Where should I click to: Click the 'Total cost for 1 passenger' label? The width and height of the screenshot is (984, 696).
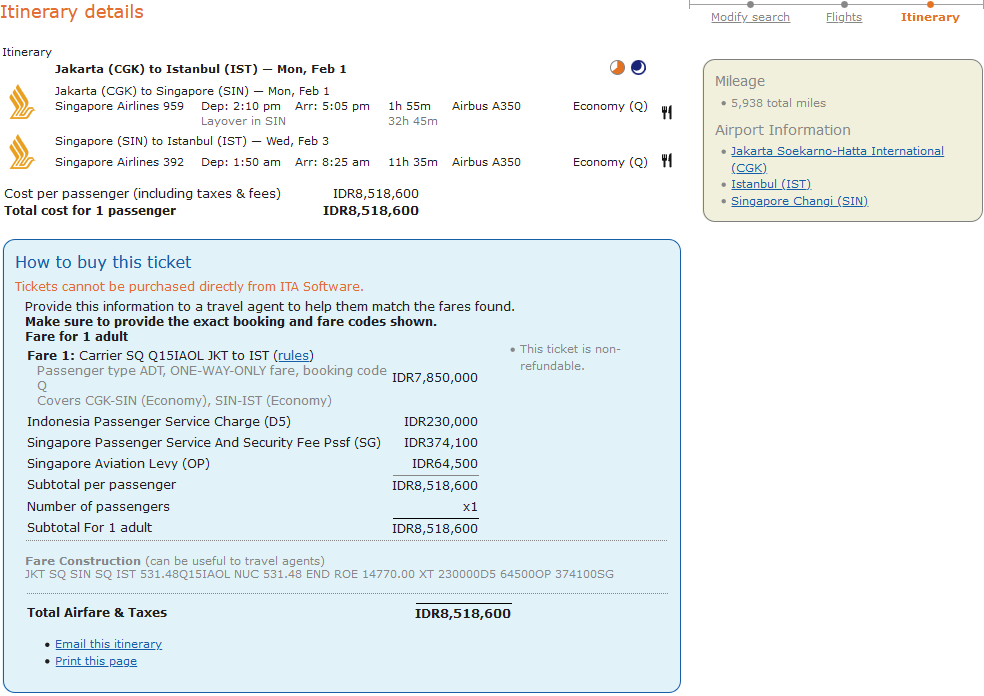pyautogui.click(x=90, y=211)
